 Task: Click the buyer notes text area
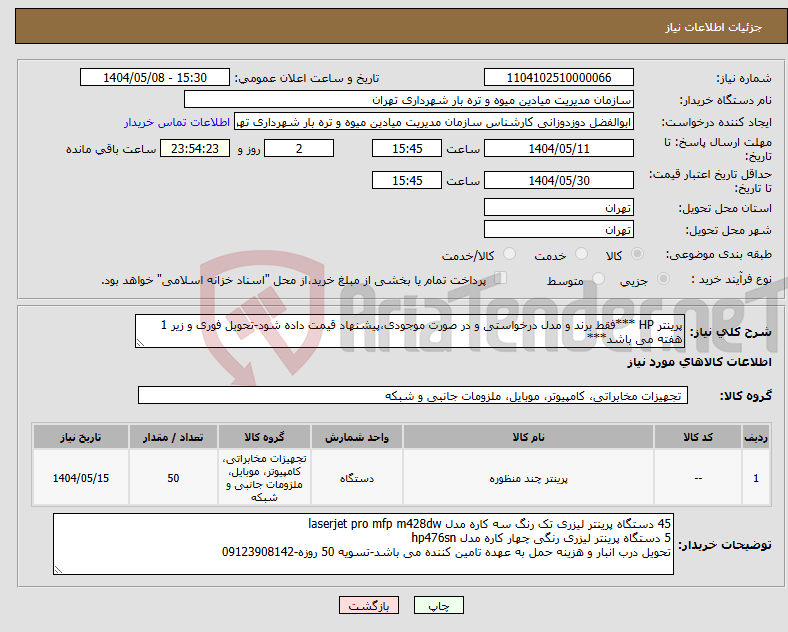click(363, 544)
